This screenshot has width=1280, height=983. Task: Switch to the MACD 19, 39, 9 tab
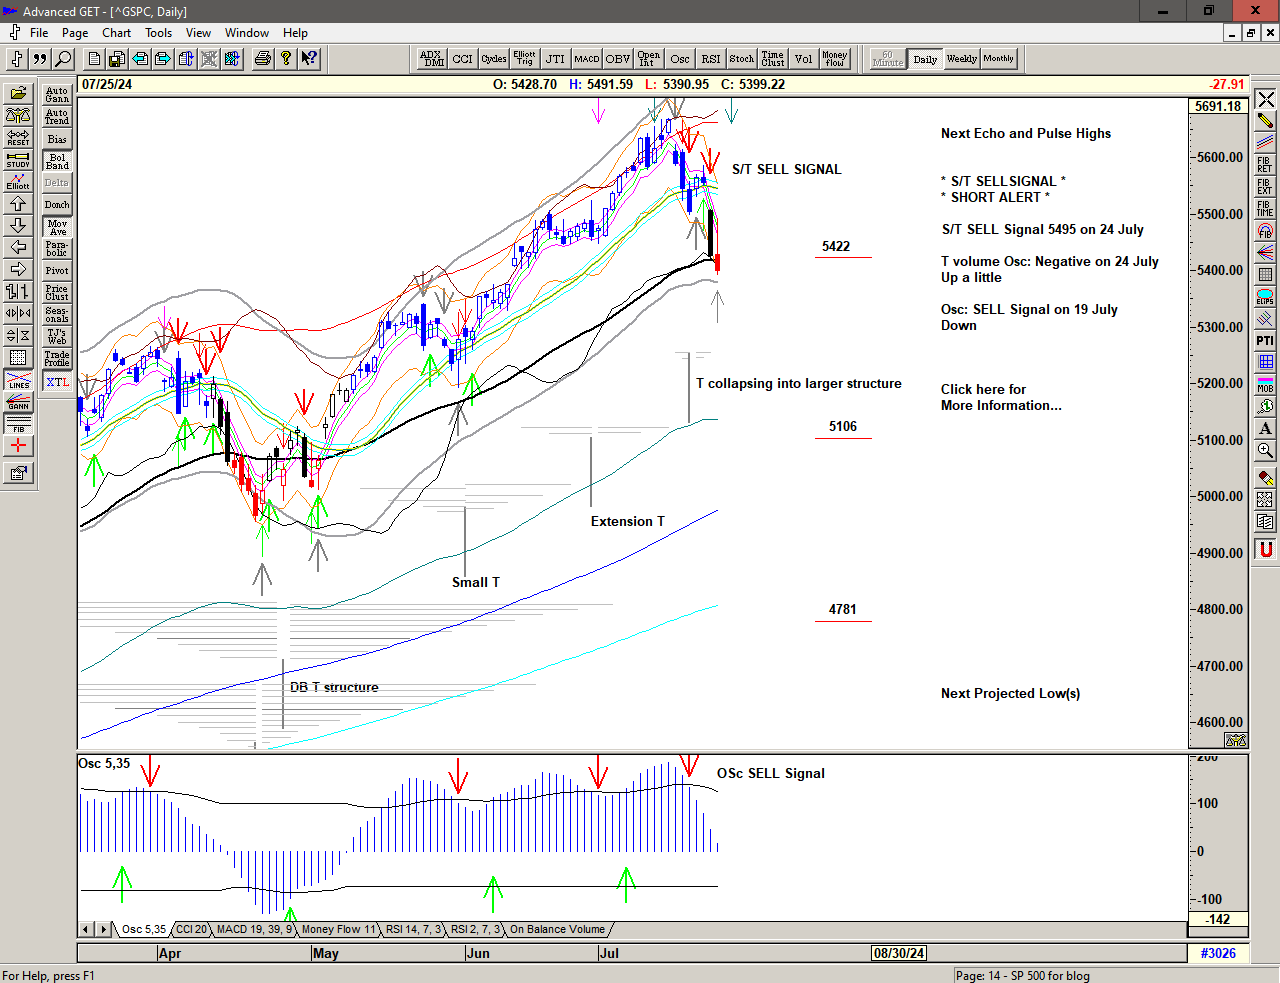(254, 929)
